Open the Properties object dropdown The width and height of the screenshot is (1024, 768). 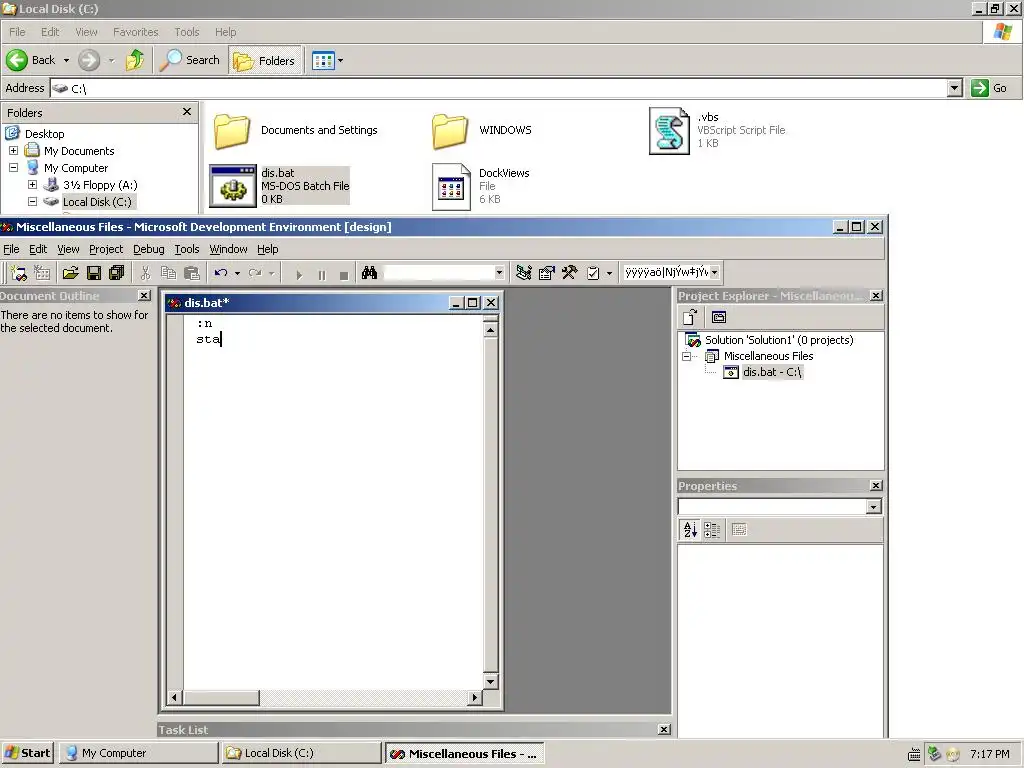873,507
